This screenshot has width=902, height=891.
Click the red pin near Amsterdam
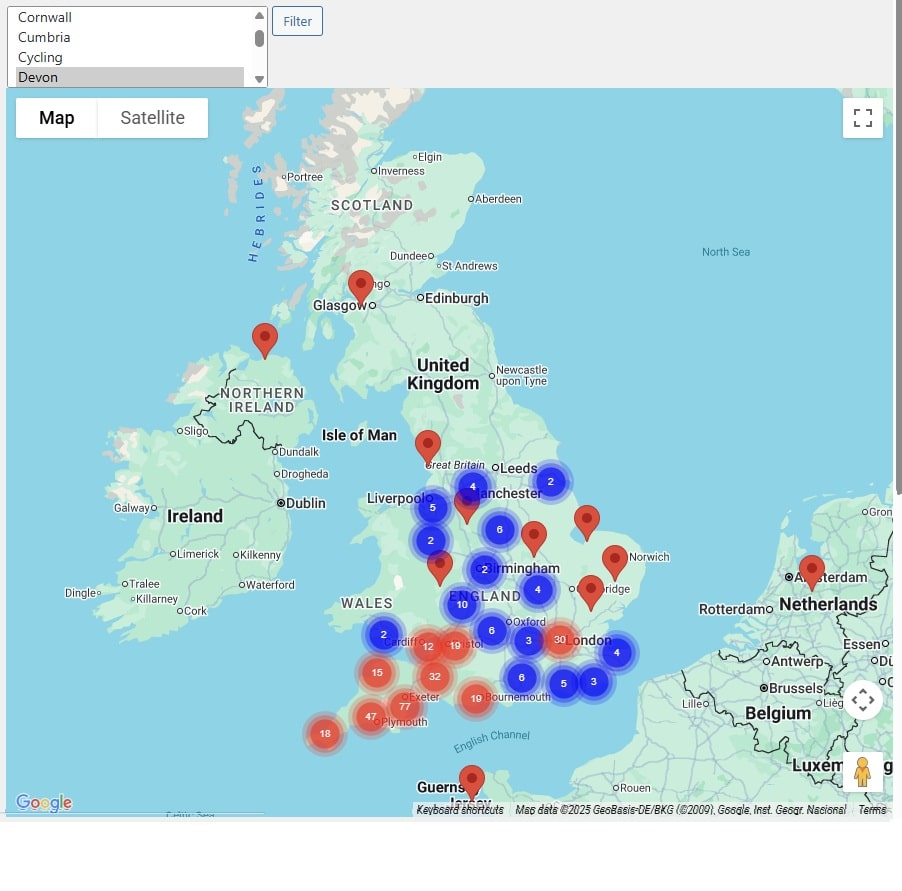812,571
